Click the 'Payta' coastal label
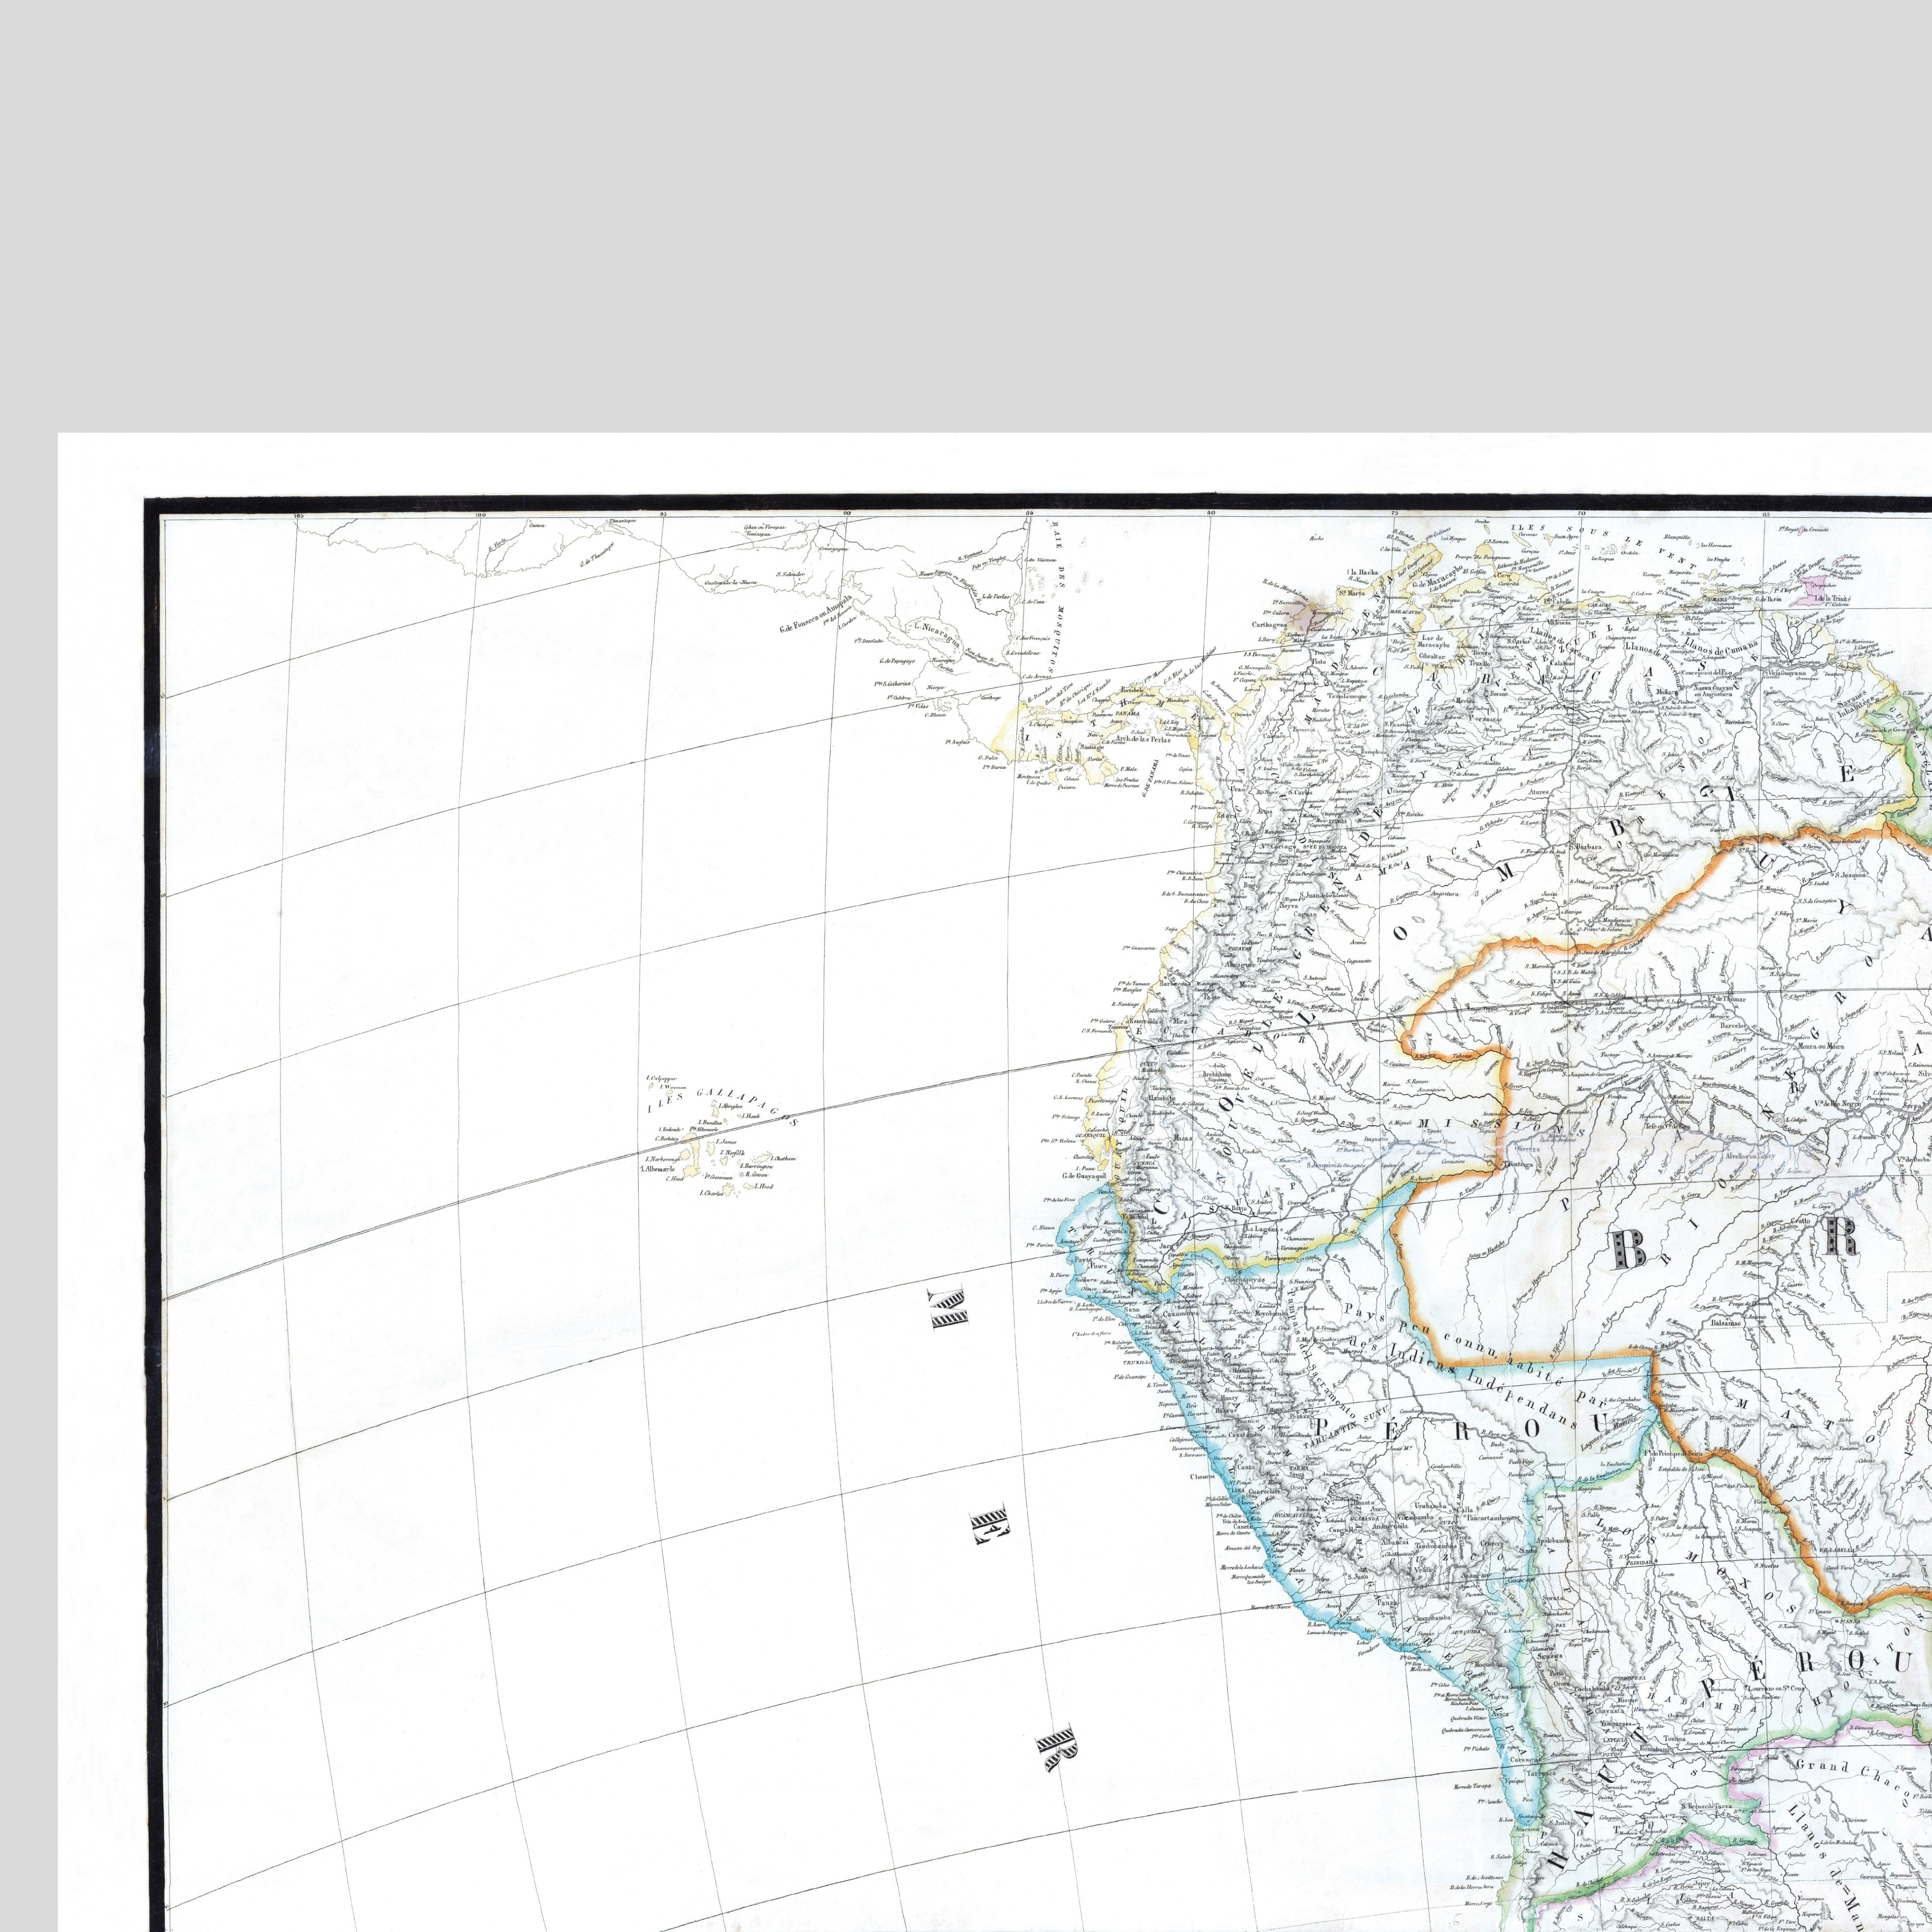1932x1932 pixels. pos(1084,1260)
